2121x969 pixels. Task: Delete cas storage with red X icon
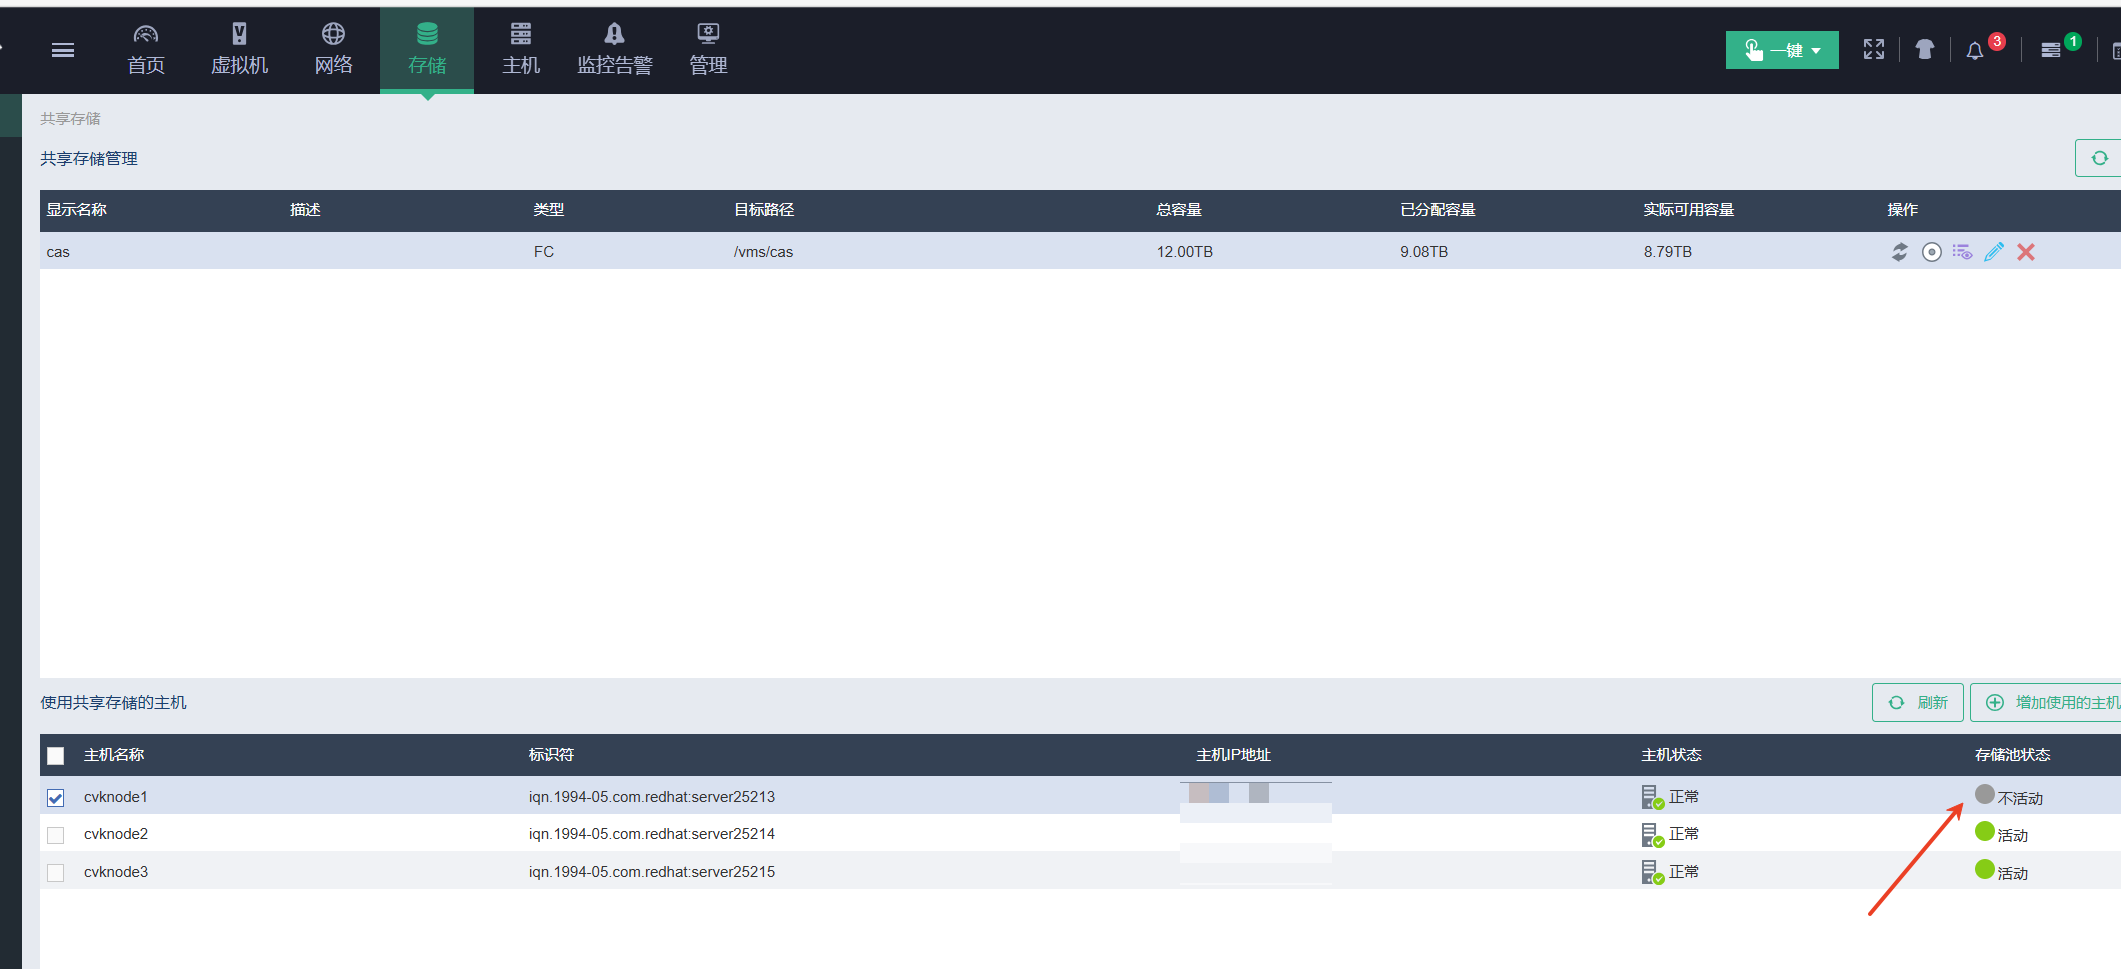click(2026, 252)
